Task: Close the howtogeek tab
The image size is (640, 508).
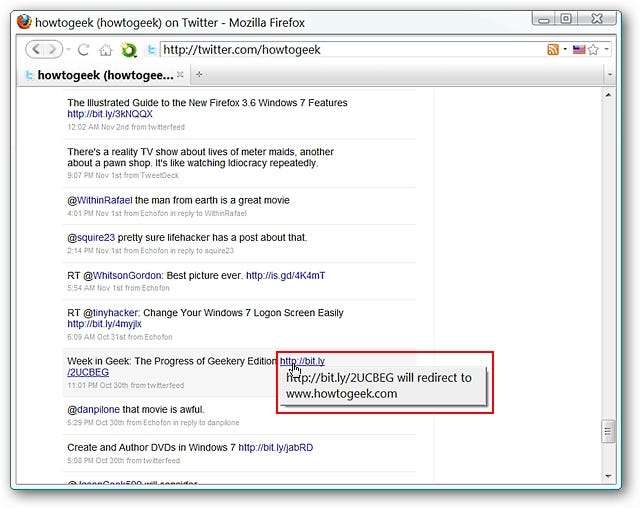Action: [x=180, y=74]
